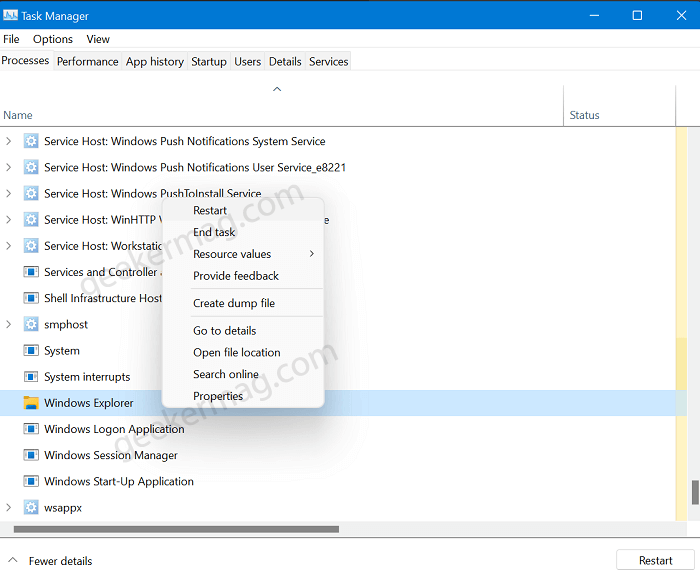
Task: Click Services and Controller app icon
Action: tap(31, 272)
